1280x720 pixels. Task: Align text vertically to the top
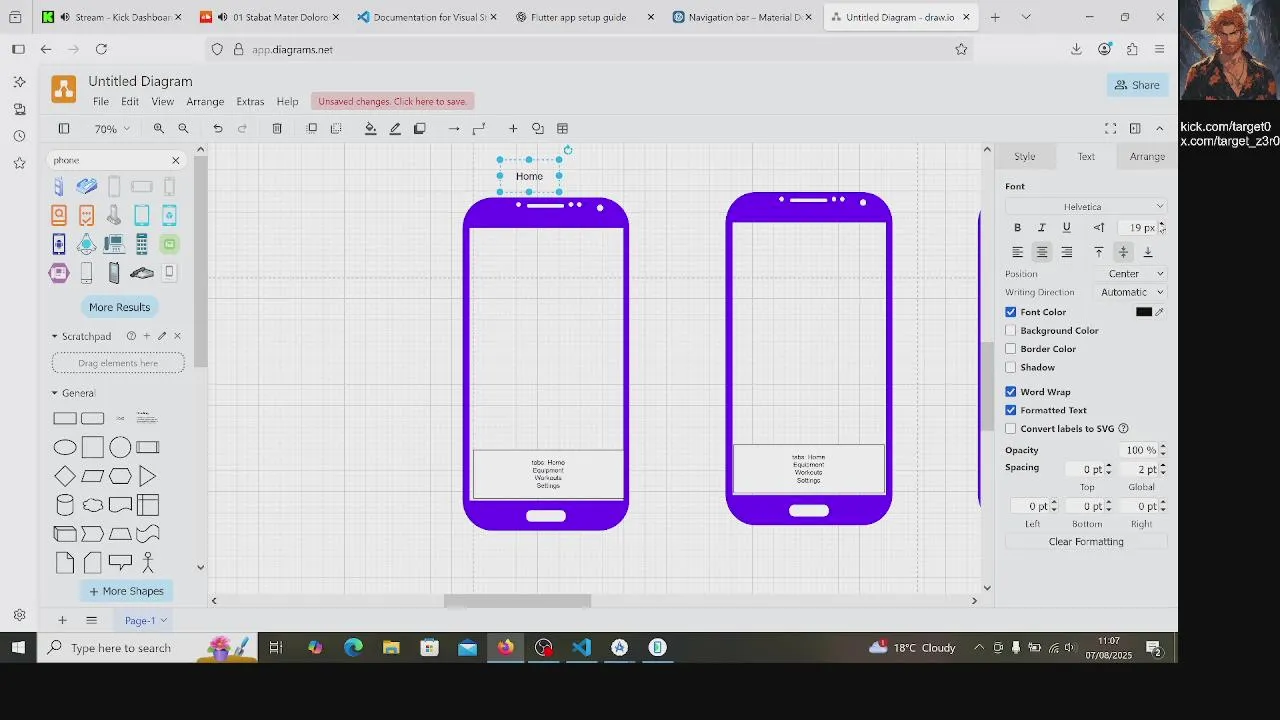[x=1099, y=252]
